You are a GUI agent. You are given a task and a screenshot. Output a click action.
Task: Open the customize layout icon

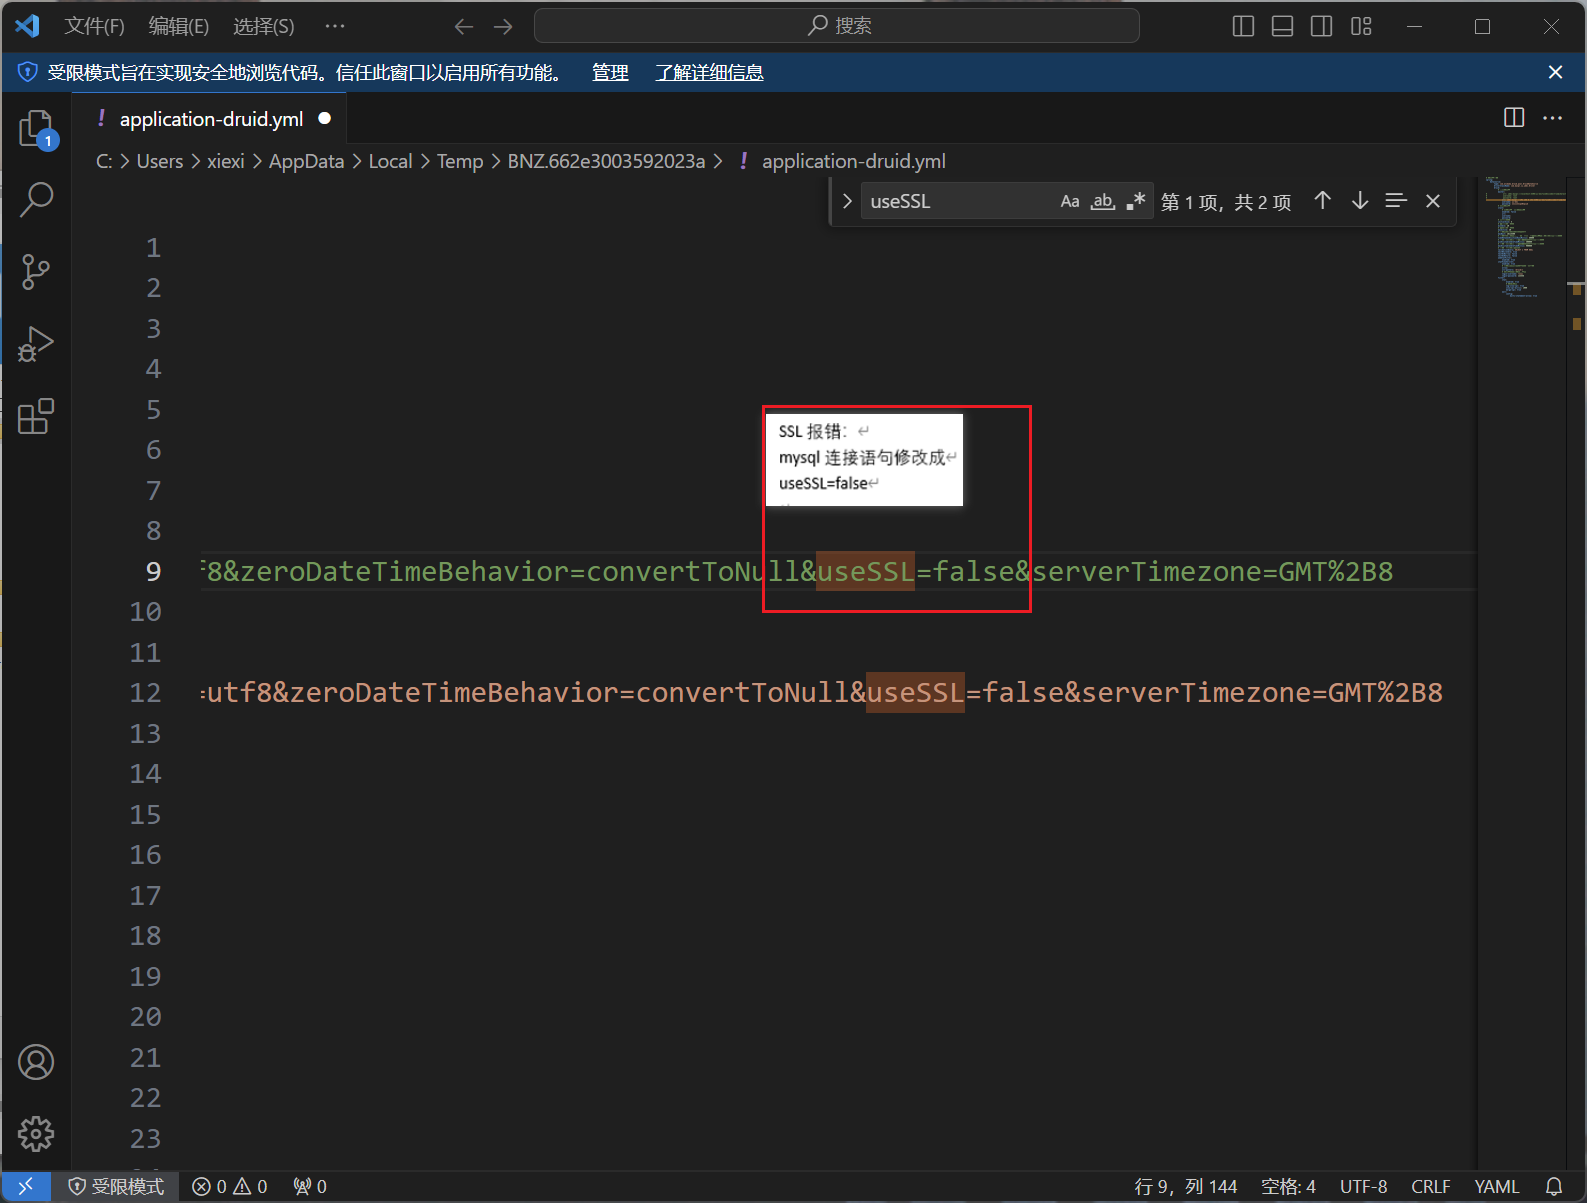(x=1361, y=26)
